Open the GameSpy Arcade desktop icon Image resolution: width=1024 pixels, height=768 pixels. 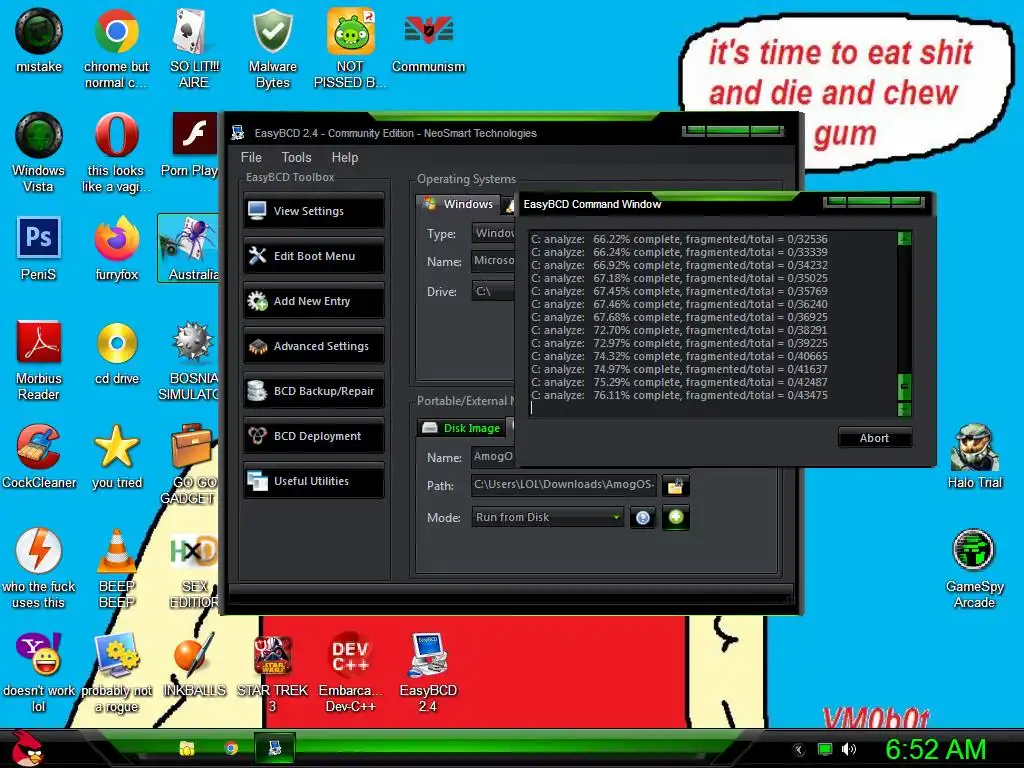click(974, 568)
